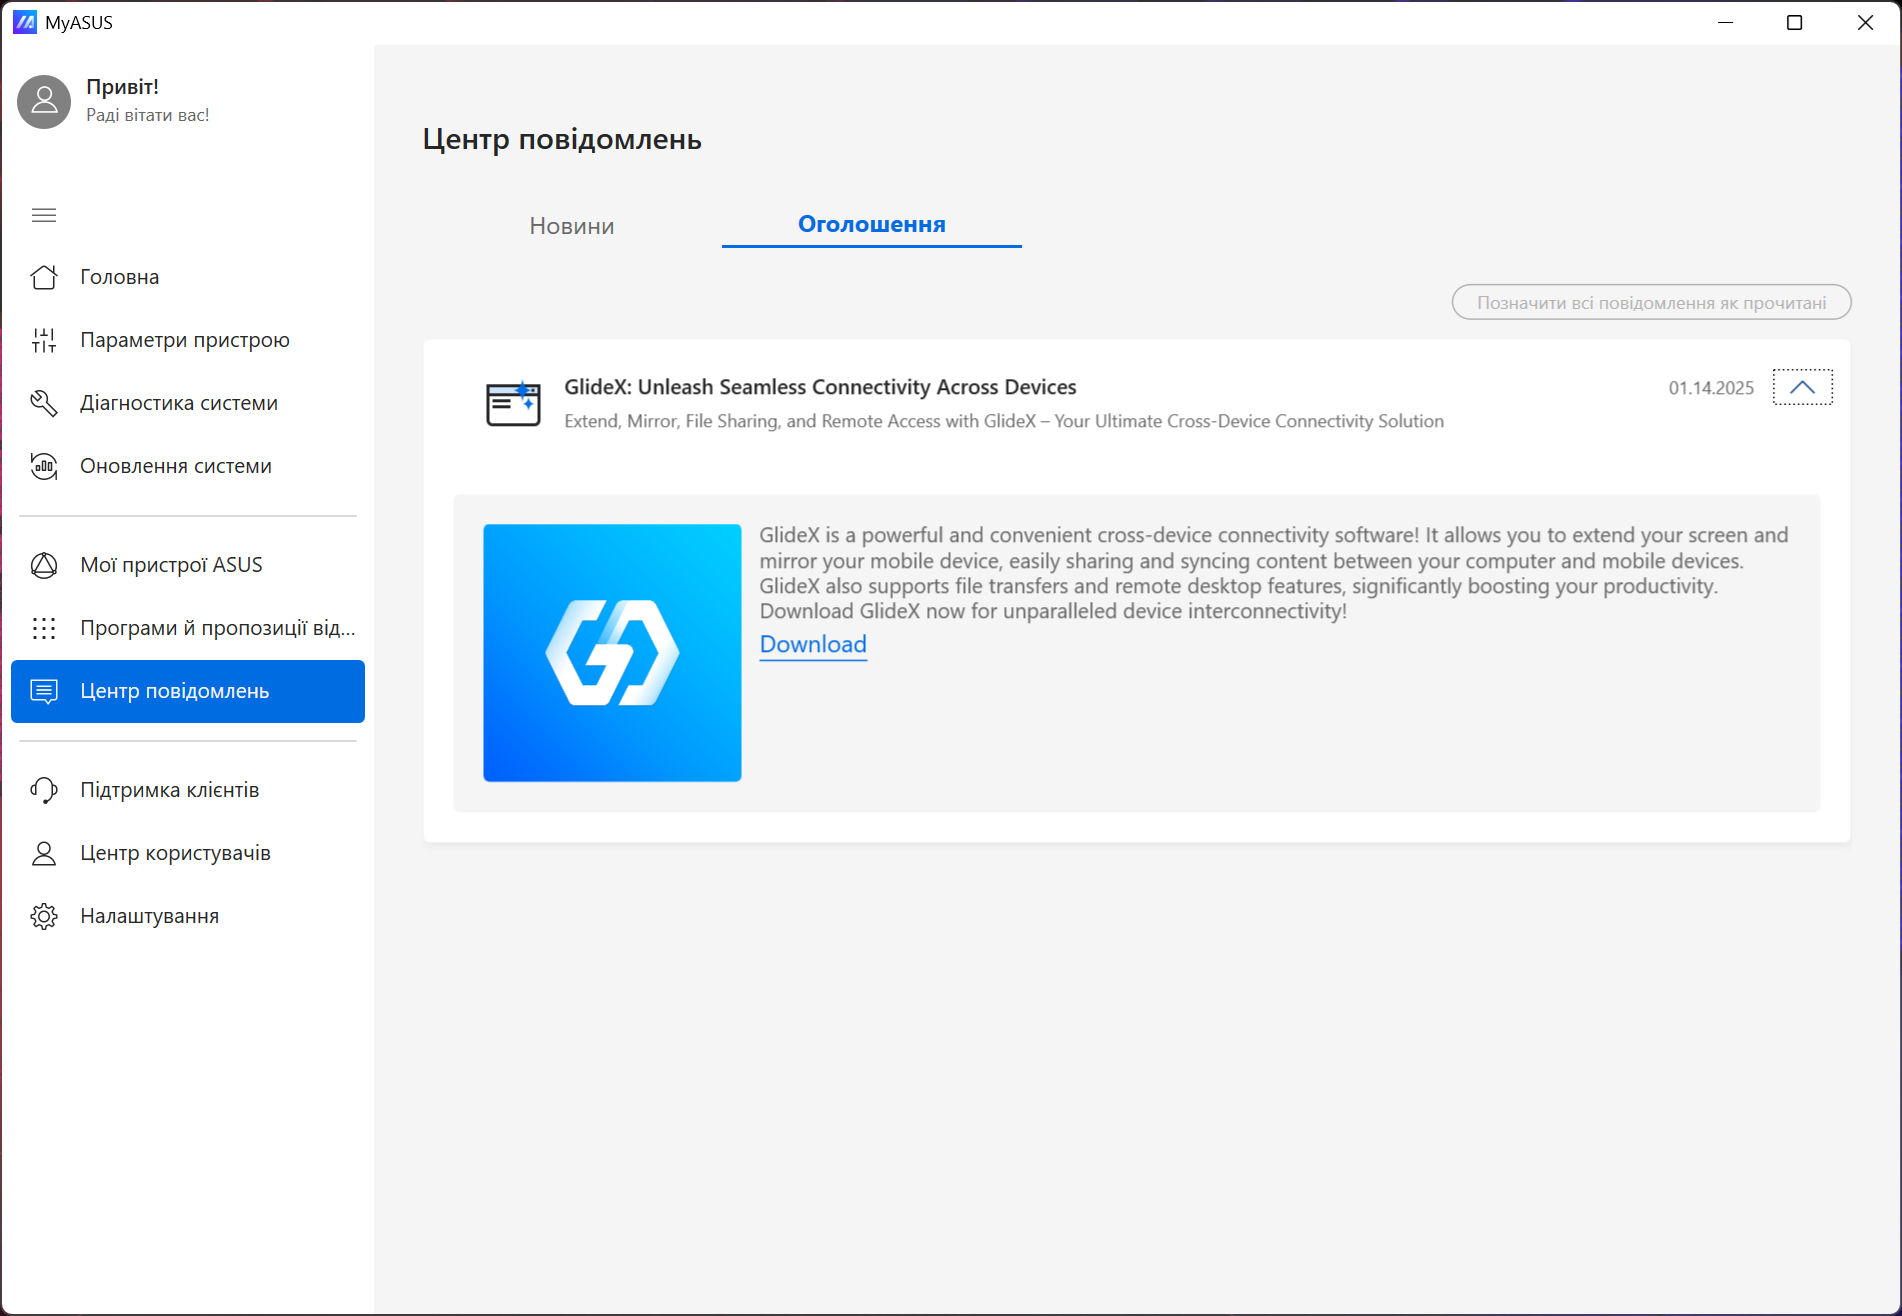Click the GlideX subtitle about Extend, Mirror, File Sharing

1004,421
